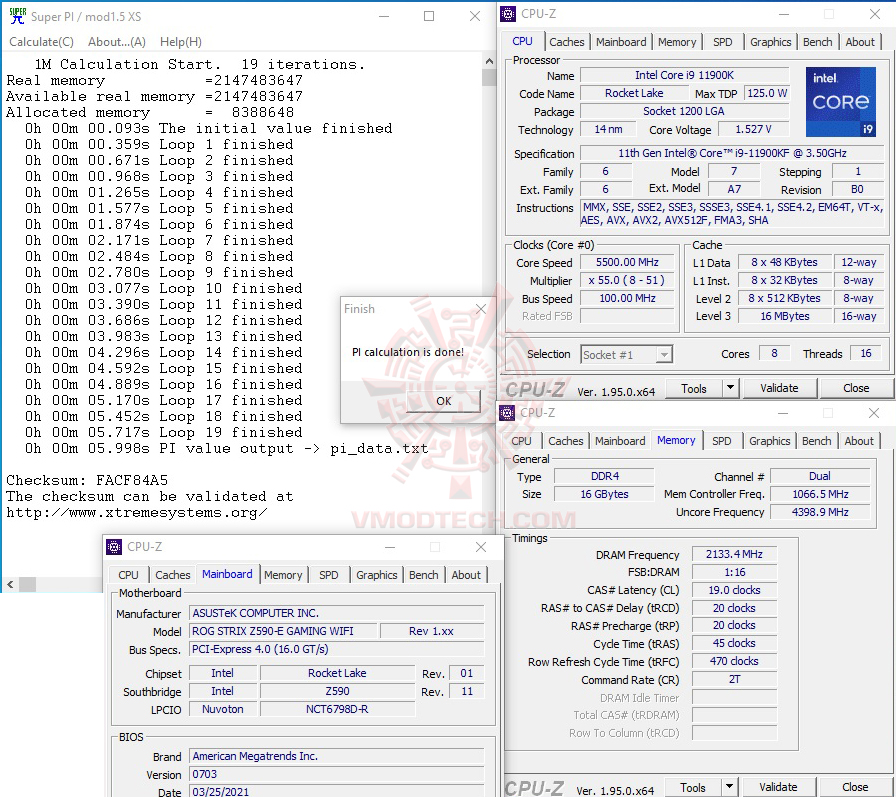The image size is (896, 797).
Task: Open Calculate menu in Super PI
Action: 41,42
